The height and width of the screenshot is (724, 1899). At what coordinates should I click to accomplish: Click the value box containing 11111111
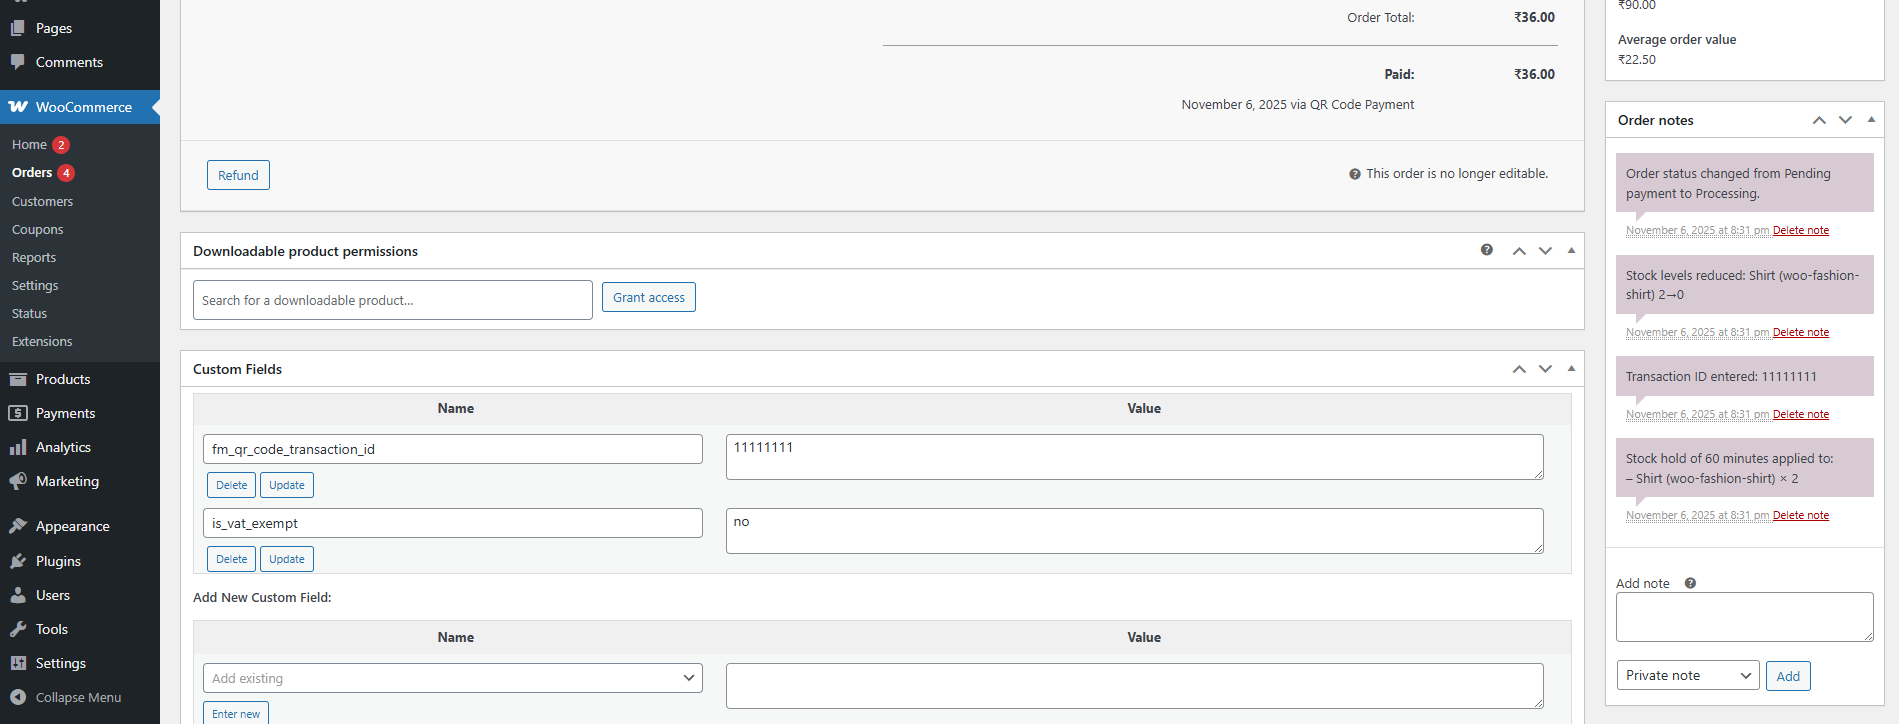click(x=1135, y=457)
